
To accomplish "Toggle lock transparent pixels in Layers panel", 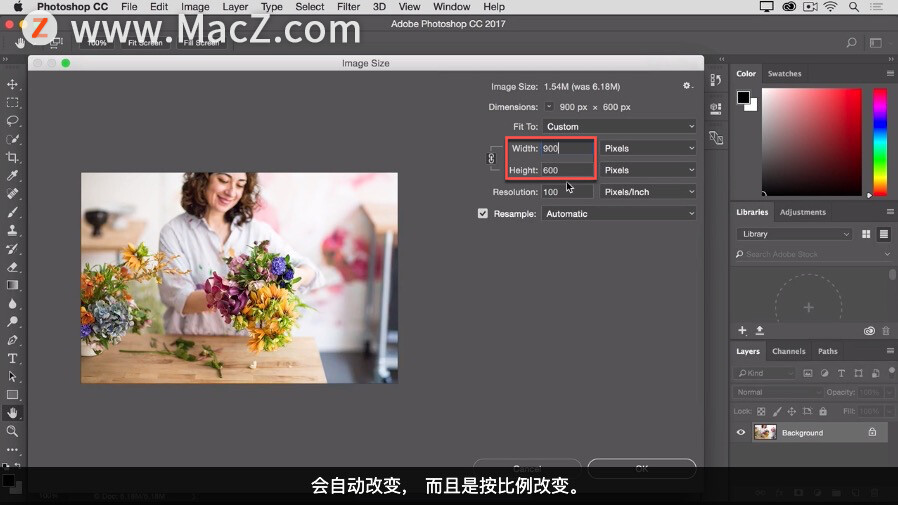I will [761, 411].
